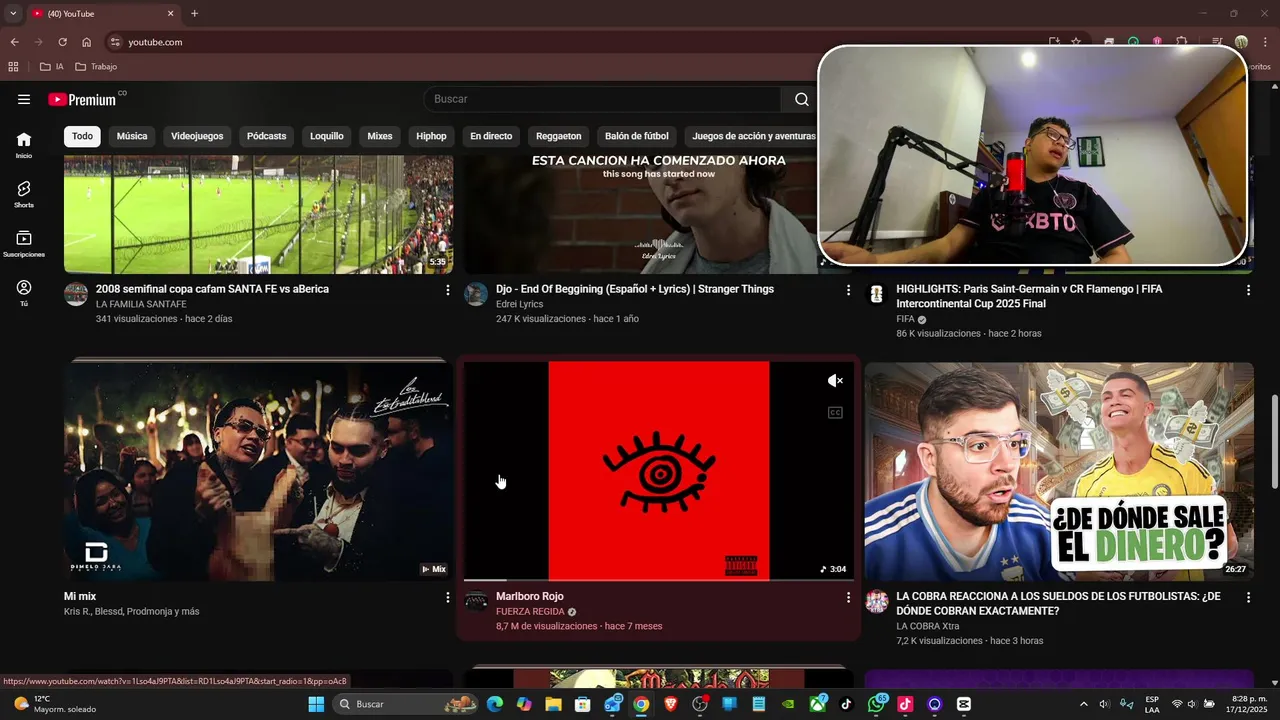The width and height of the screenshot is (1280, 720).
Task: Open options menu for Mi mix
Action: [x=447, y=597]
